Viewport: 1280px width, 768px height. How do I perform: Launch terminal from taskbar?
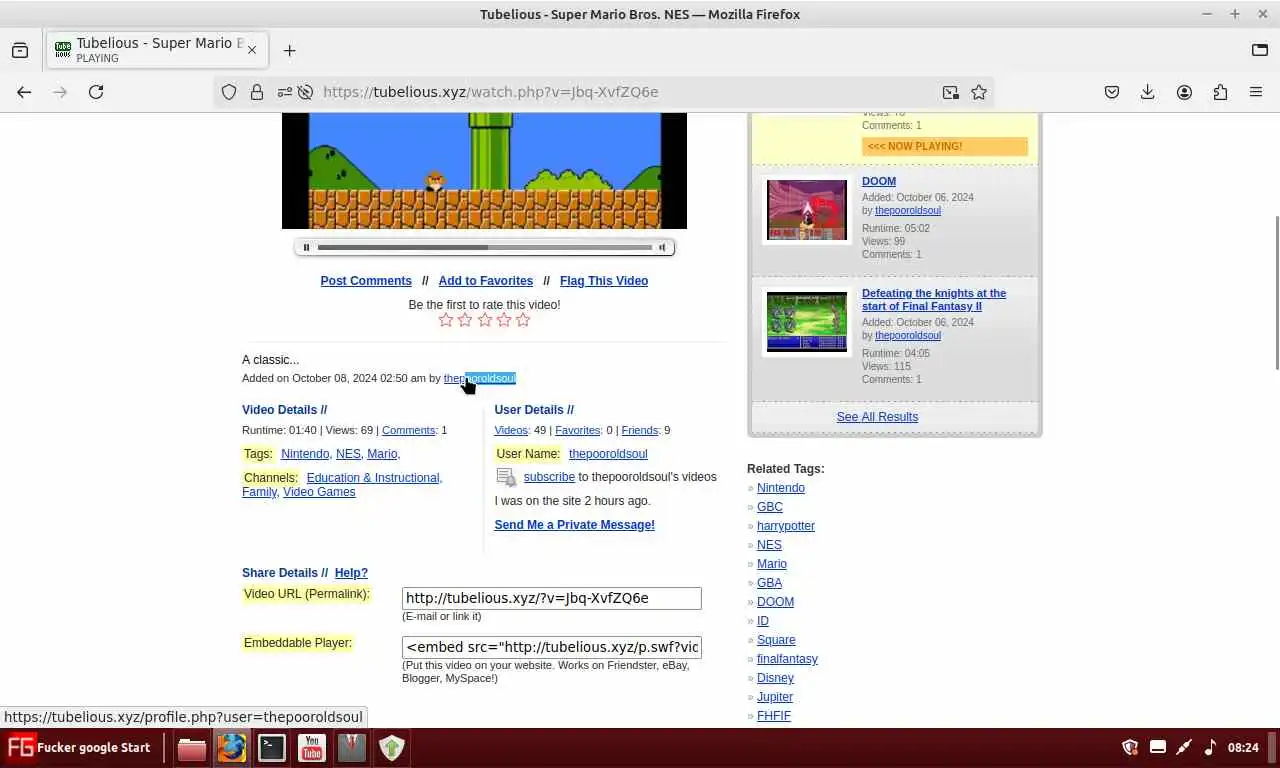(272, 748)
